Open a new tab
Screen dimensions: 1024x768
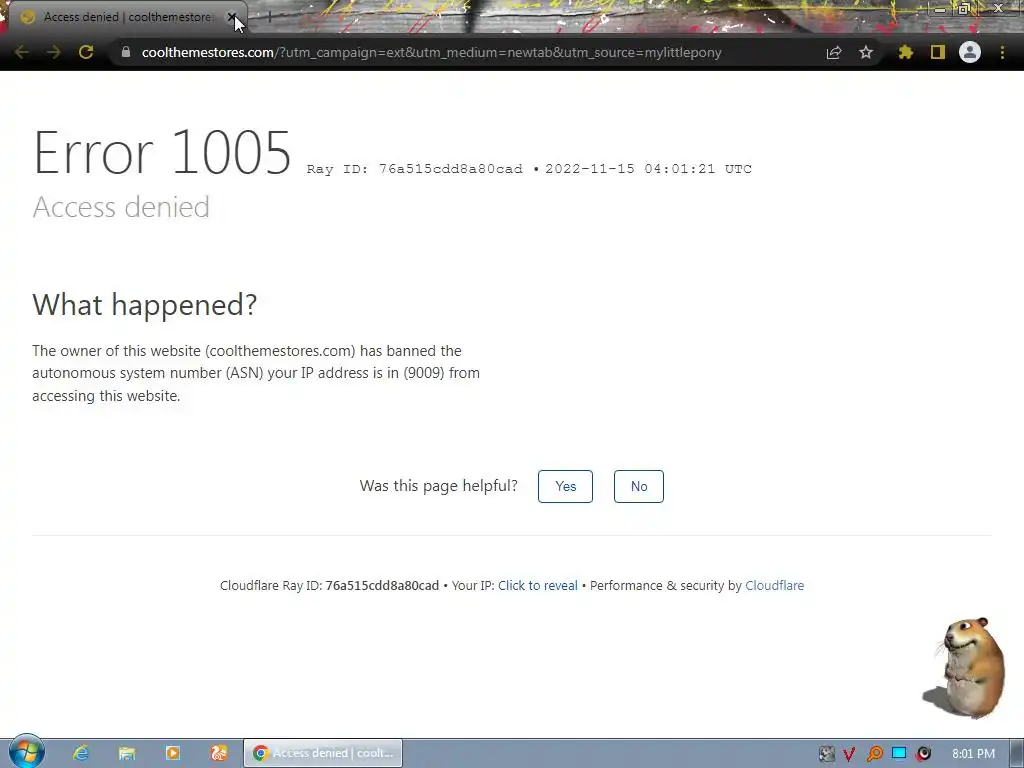click(x=269, y=18)
